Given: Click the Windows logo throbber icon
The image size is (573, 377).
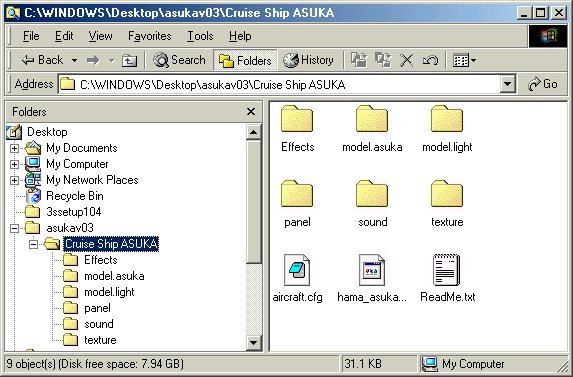Looking at the screenshot, I should [x=547, y=36].
